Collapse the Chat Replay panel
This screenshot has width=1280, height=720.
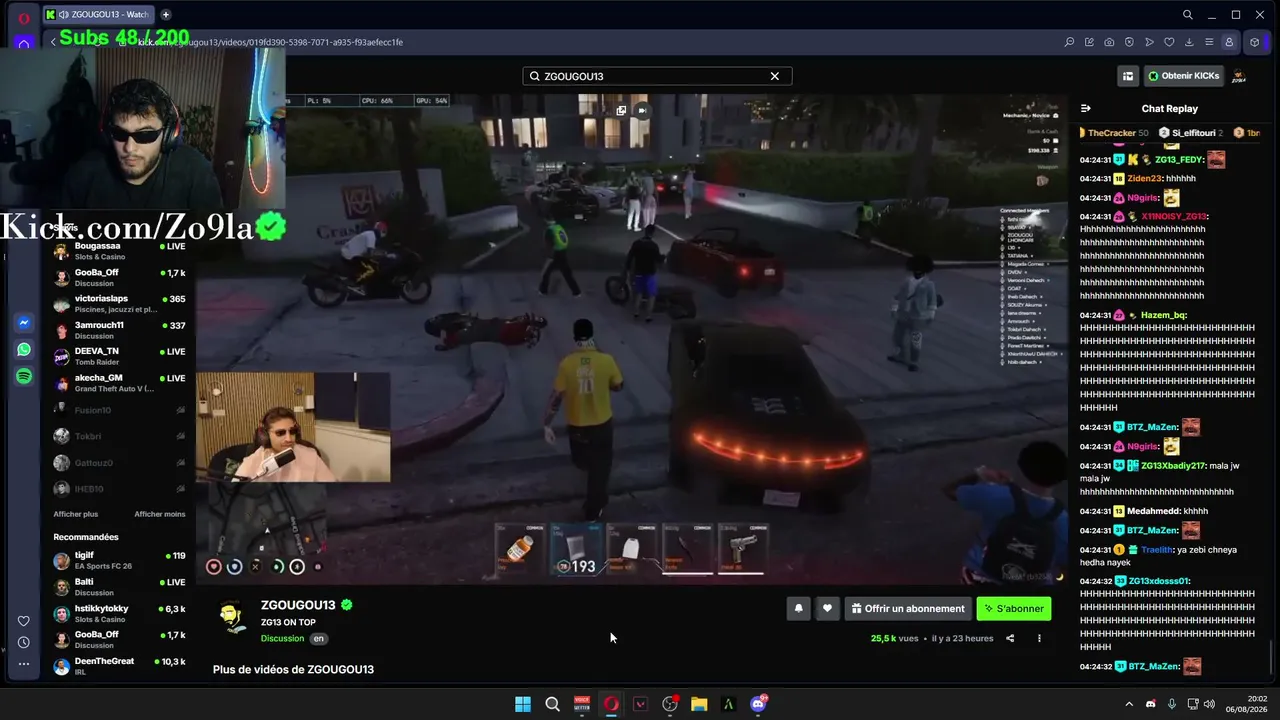click(x=1086, y=108)
